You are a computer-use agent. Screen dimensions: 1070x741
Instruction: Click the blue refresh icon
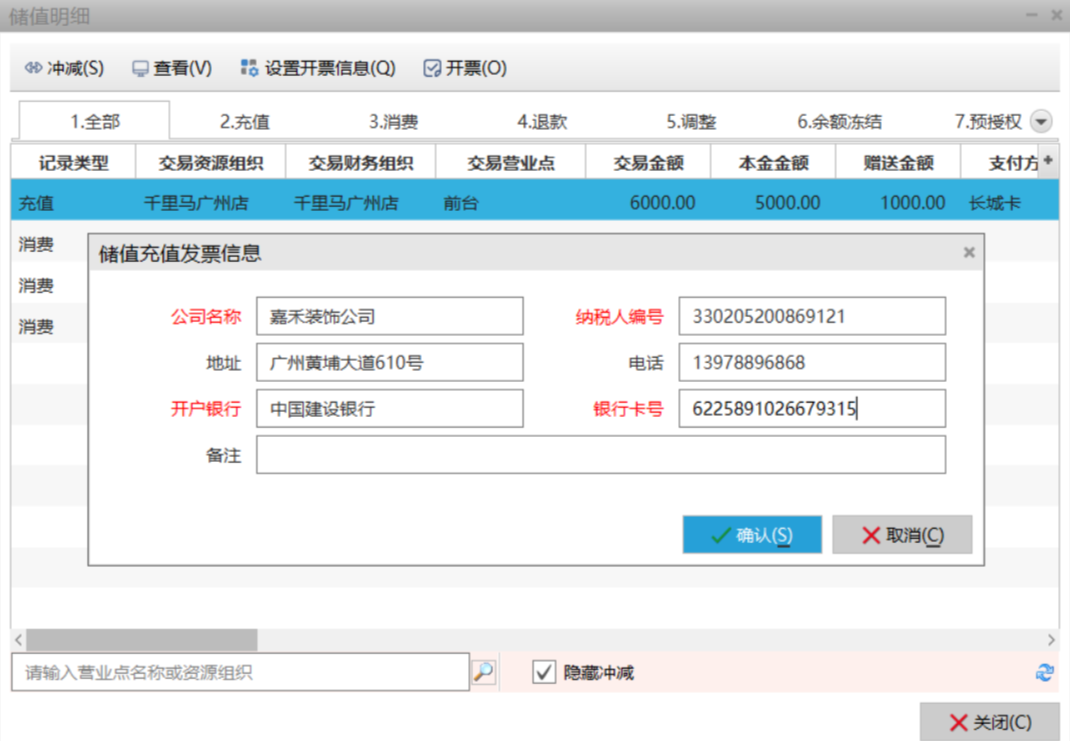tap(1045, 673)
